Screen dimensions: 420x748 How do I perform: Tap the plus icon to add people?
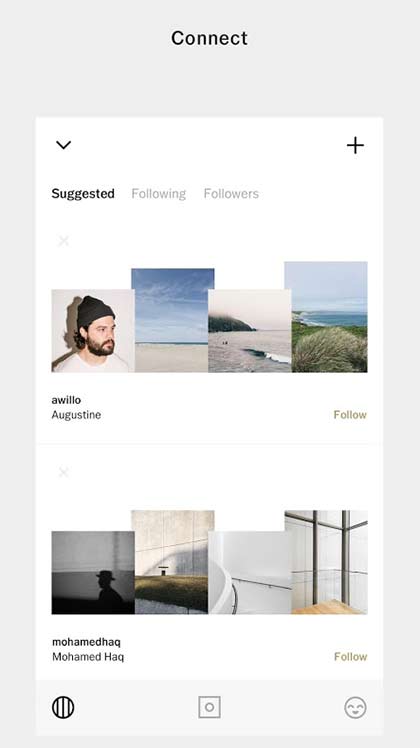pos(355,145)
